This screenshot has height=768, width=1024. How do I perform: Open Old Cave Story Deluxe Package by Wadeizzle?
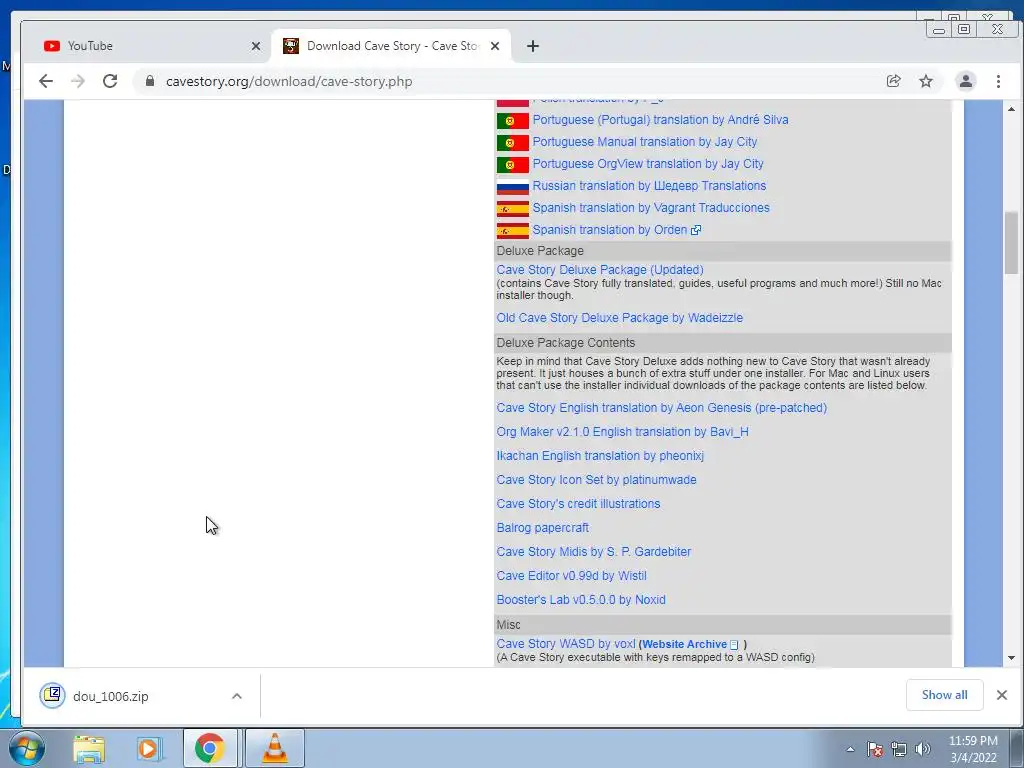point(620,318)
